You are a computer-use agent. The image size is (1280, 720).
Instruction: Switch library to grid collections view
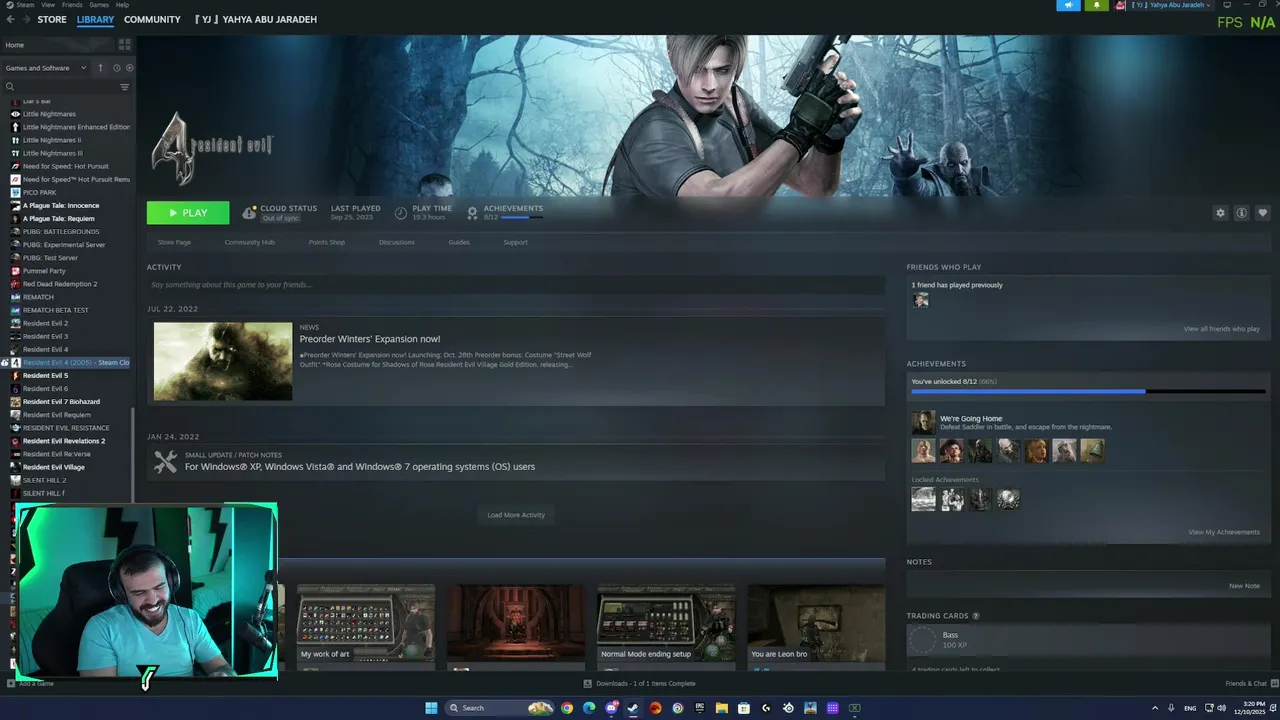[x=124, y=45]
